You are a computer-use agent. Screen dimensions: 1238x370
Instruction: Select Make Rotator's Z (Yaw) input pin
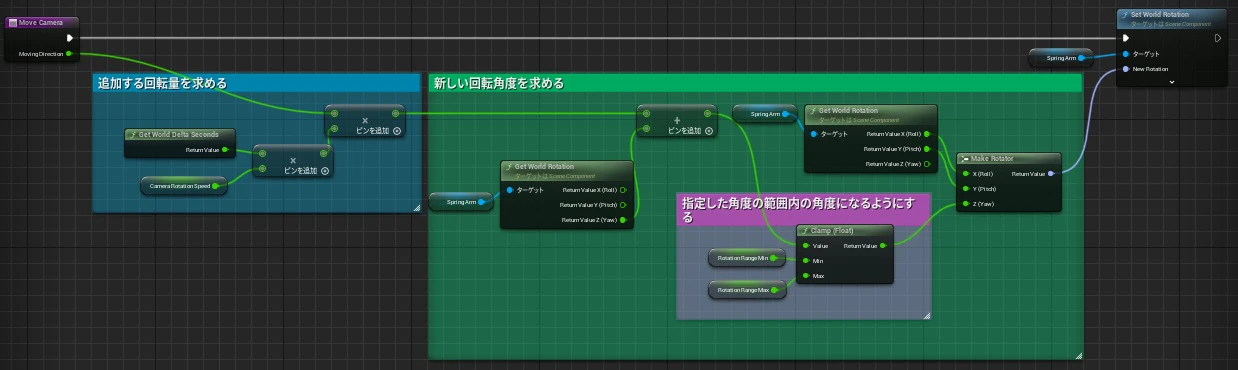pos(966,203)
